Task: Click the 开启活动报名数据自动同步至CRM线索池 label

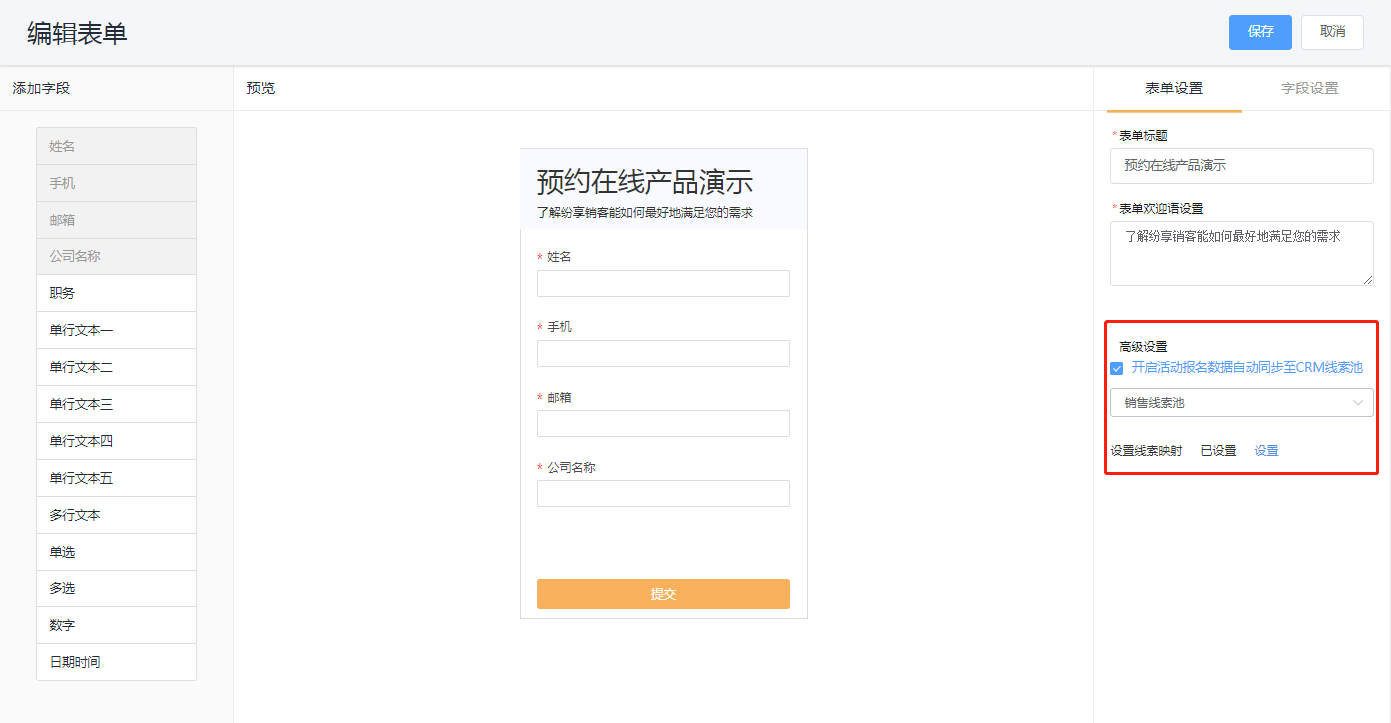Action: click(1247, 368)
